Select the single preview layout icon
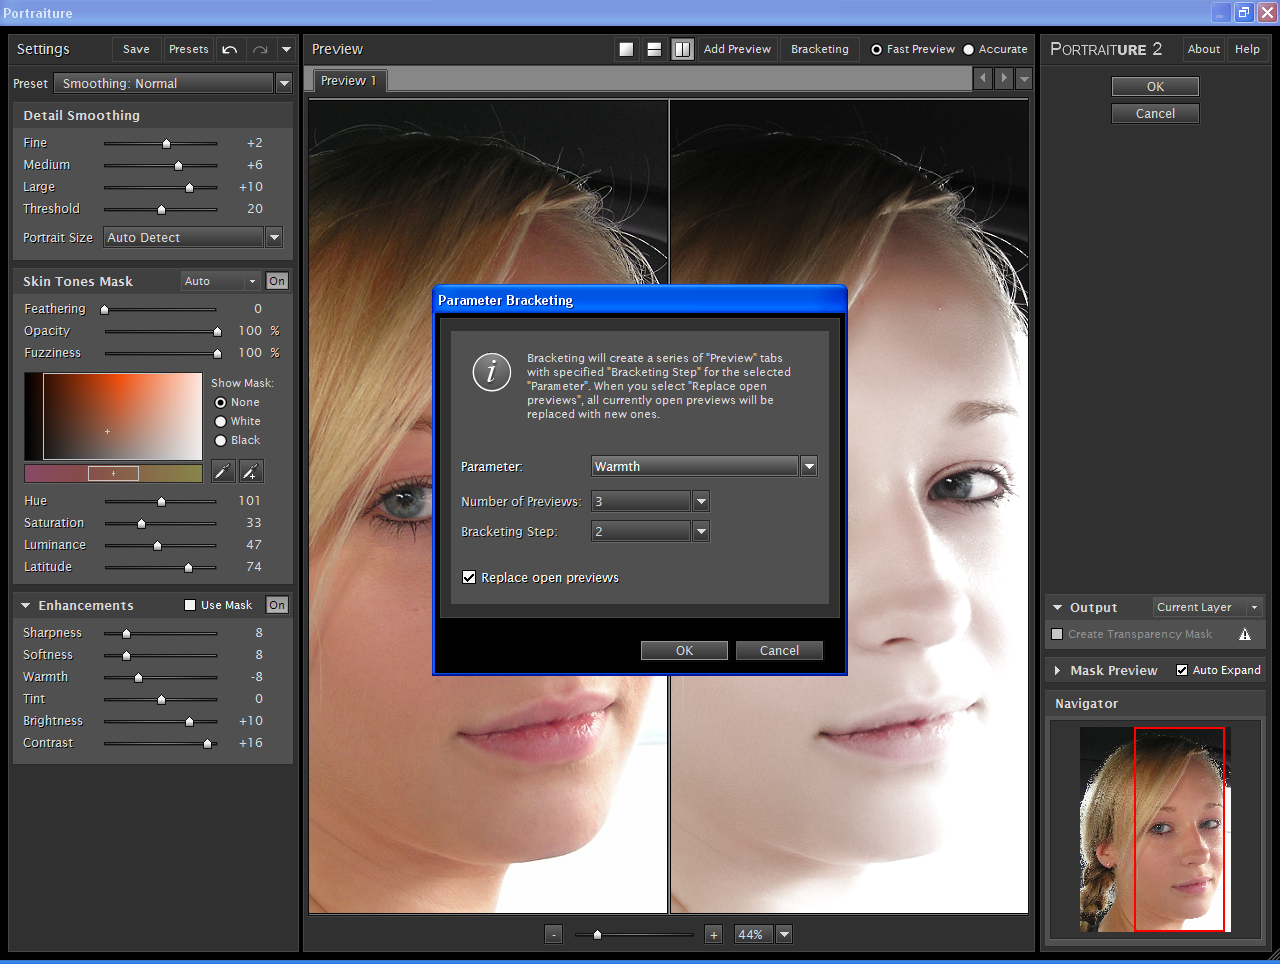The height and width of the screenshot is (964, 1280). pyautogui.click(x=626, y=48)
